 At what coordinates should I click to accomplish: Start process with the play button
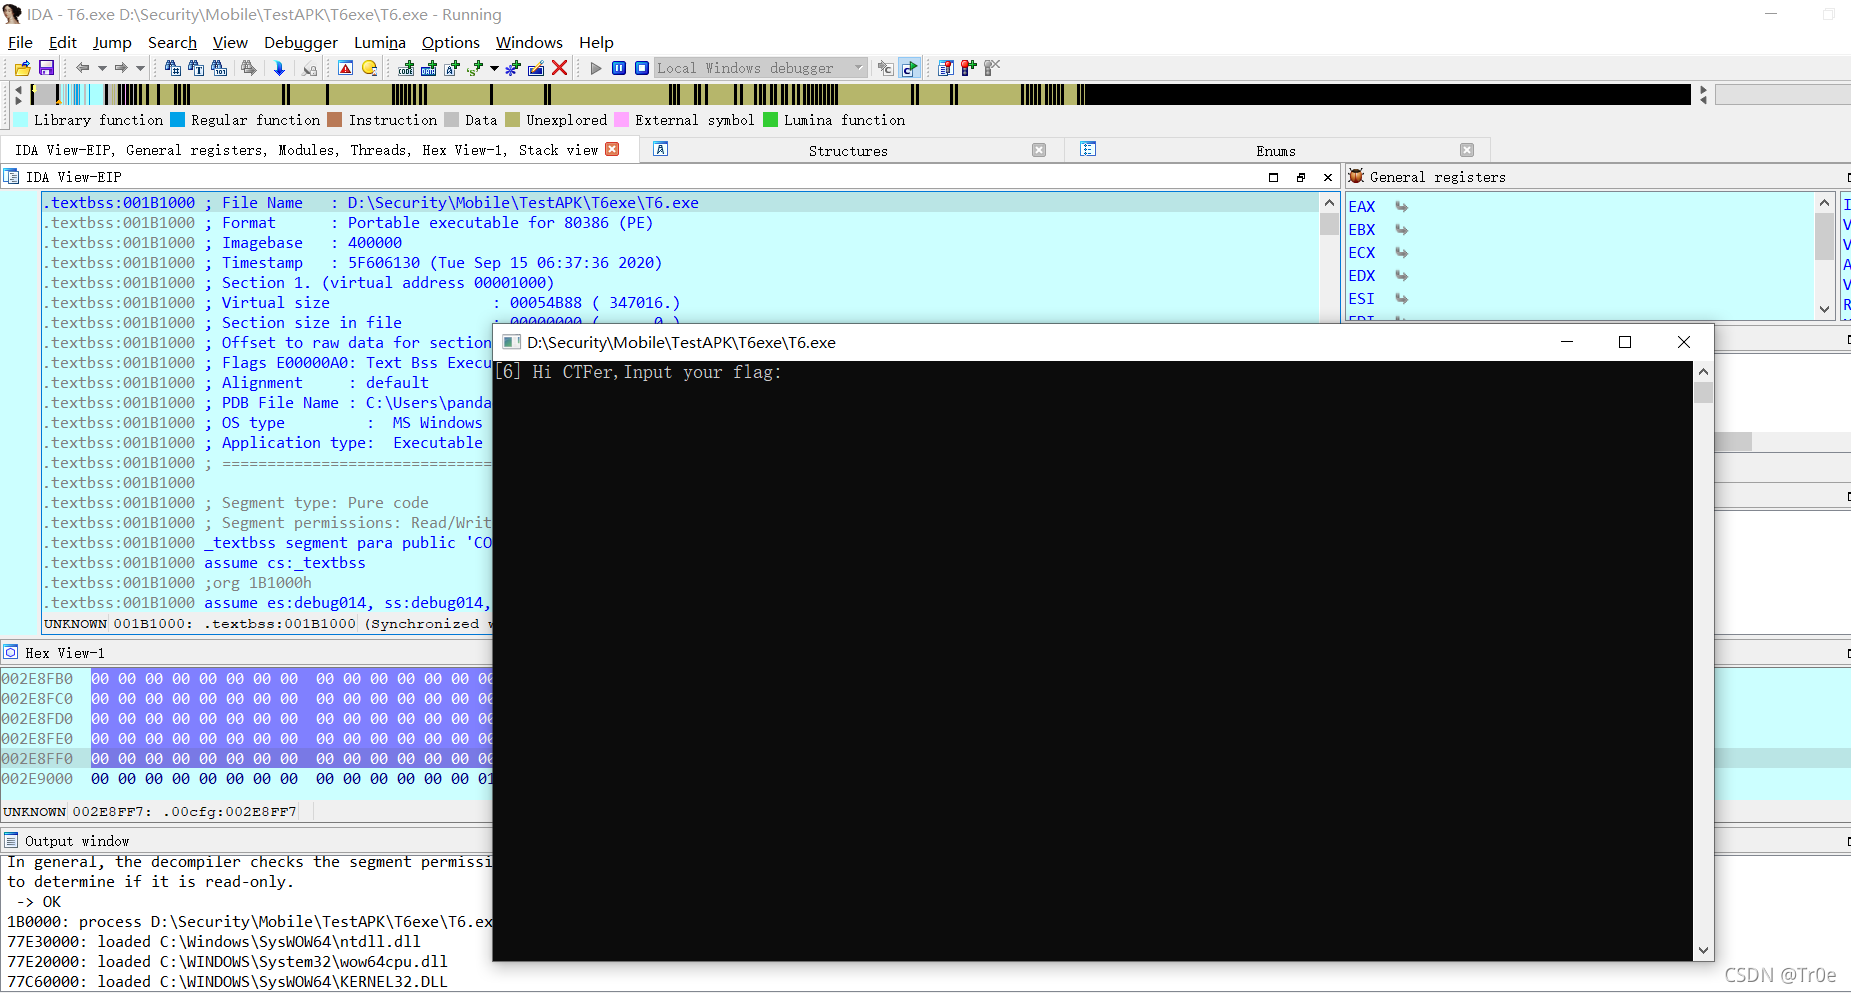click(596, 68)
